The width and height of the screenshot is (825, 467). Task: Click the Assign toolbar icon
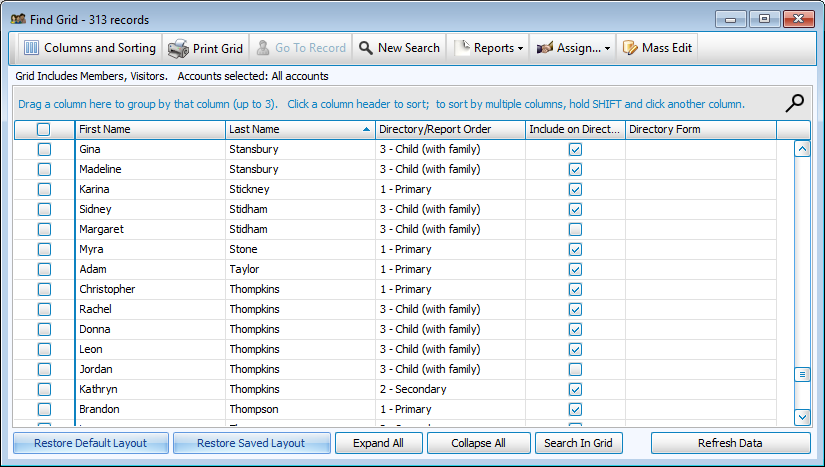(545, 48)
